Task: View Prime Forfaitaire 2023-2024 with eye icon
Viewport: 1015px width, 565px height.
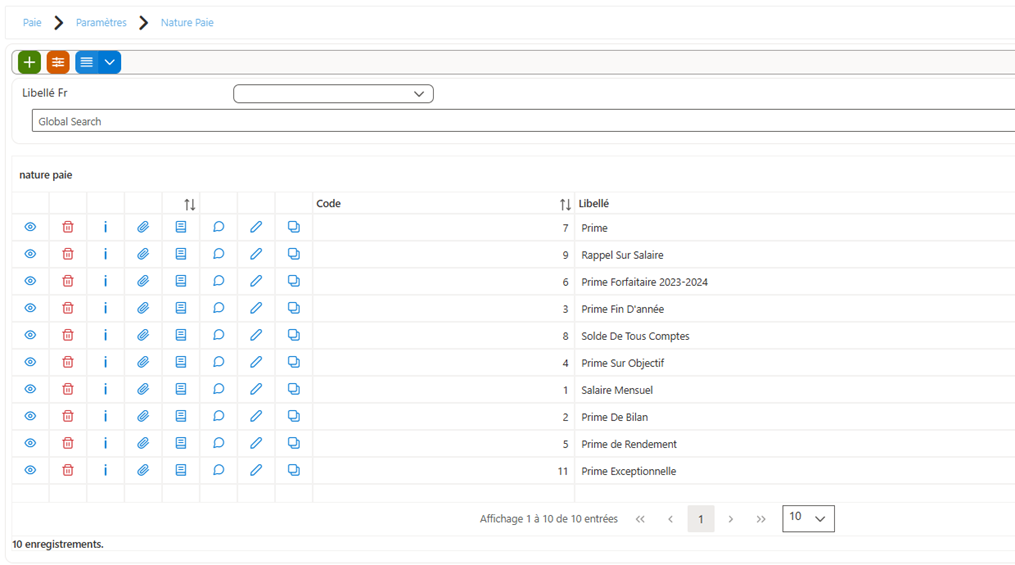Action: pos(30,282)
